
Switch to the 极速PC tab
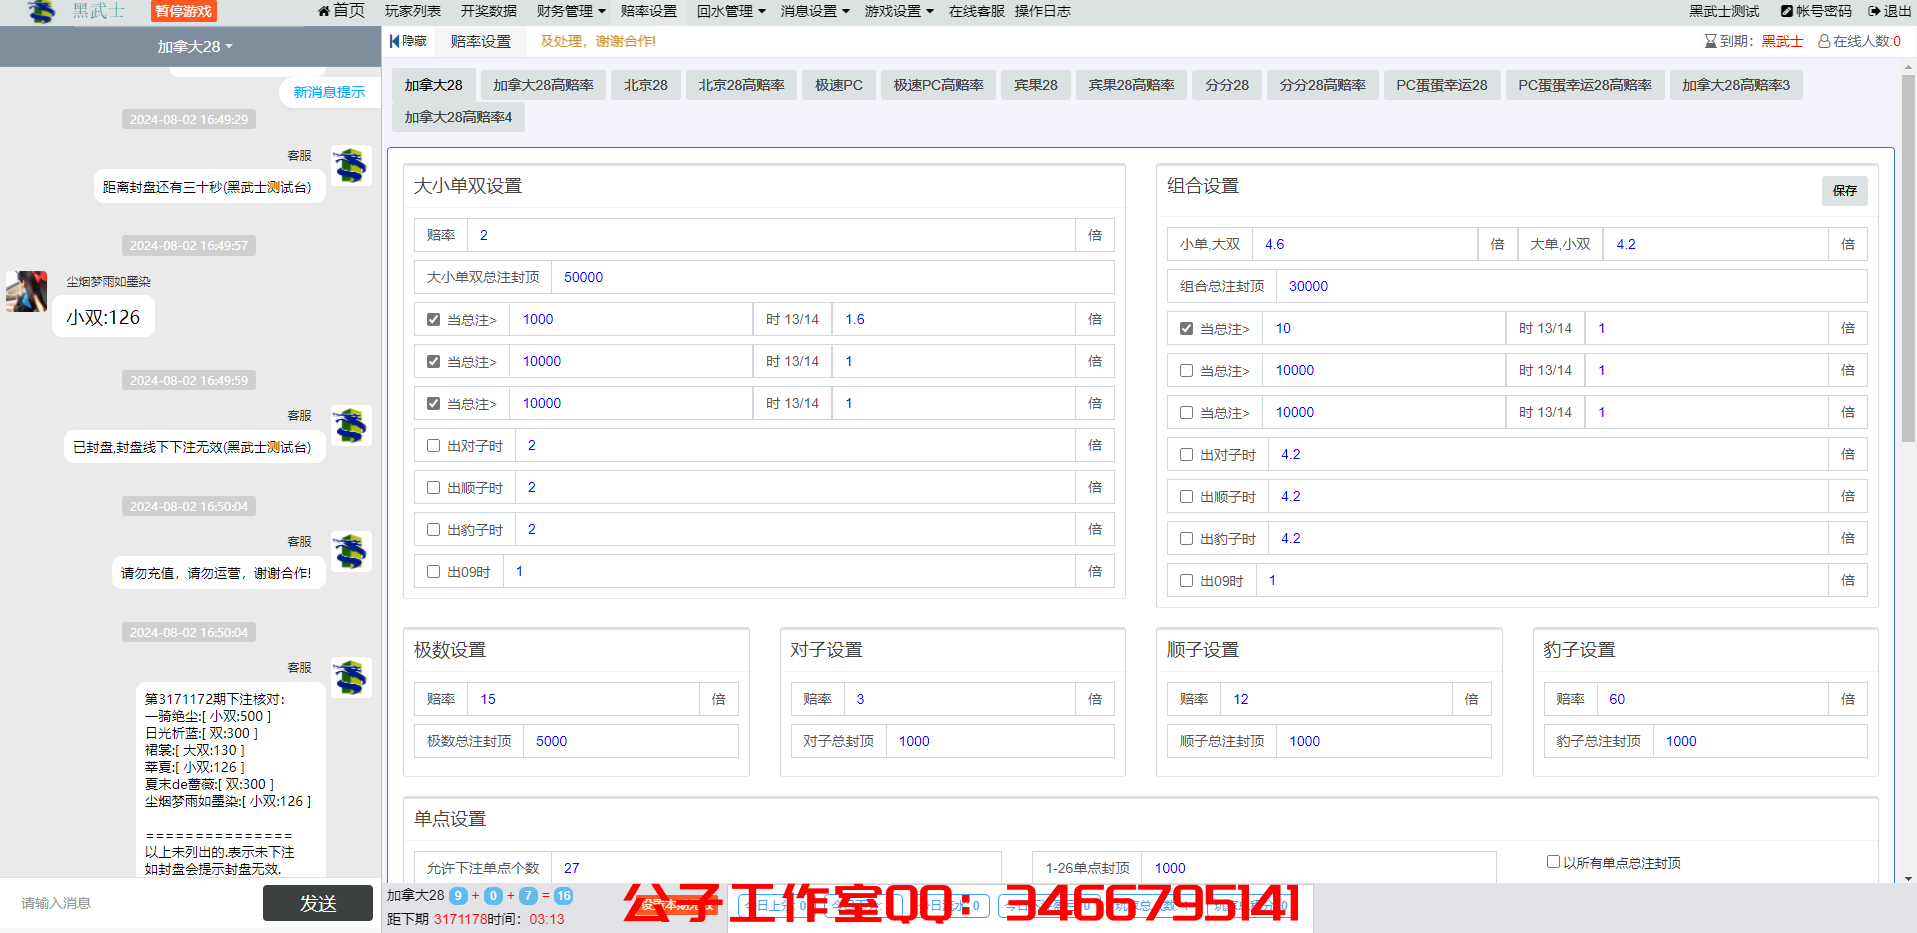coord(839,85)
